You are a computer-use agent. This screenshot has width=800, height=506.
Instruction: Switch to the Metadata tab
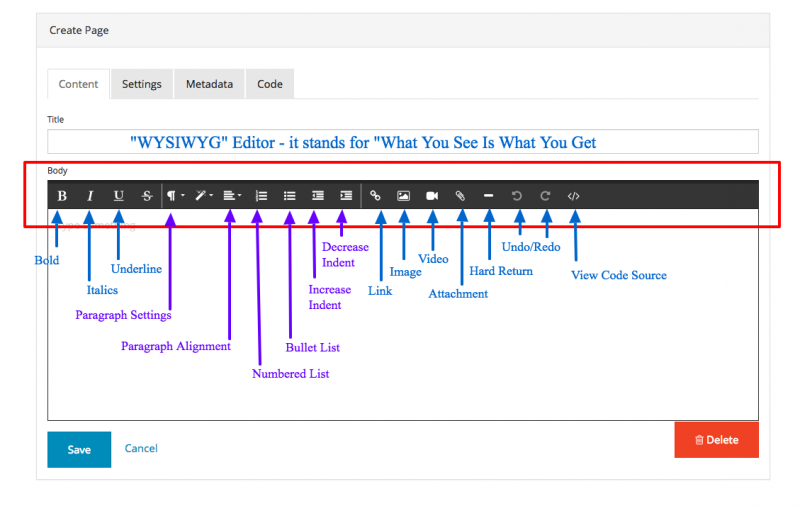(209, 84)
